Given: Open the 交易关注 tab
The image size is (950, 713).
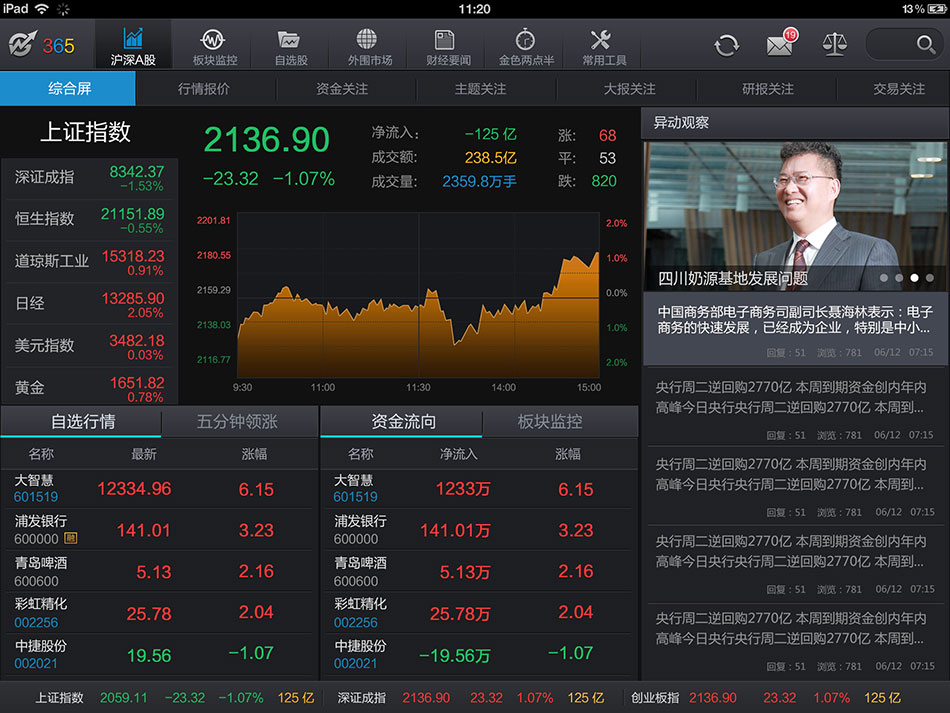Looking at the screenshot, I should [x=899, y=88].
